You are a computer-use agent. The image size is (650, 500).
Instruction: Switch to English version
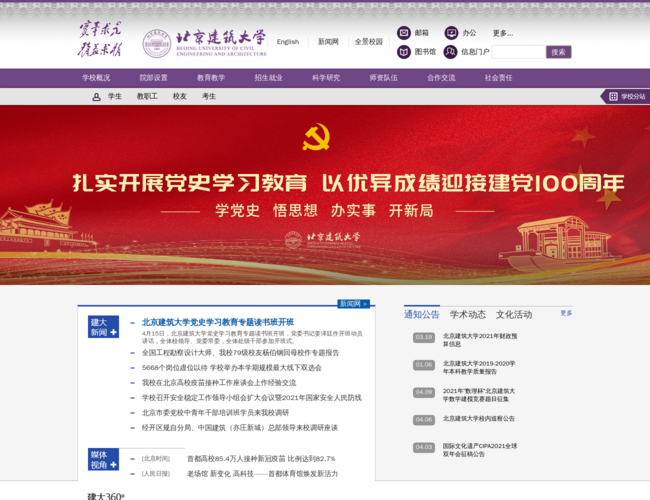click(x=288, y=41)
